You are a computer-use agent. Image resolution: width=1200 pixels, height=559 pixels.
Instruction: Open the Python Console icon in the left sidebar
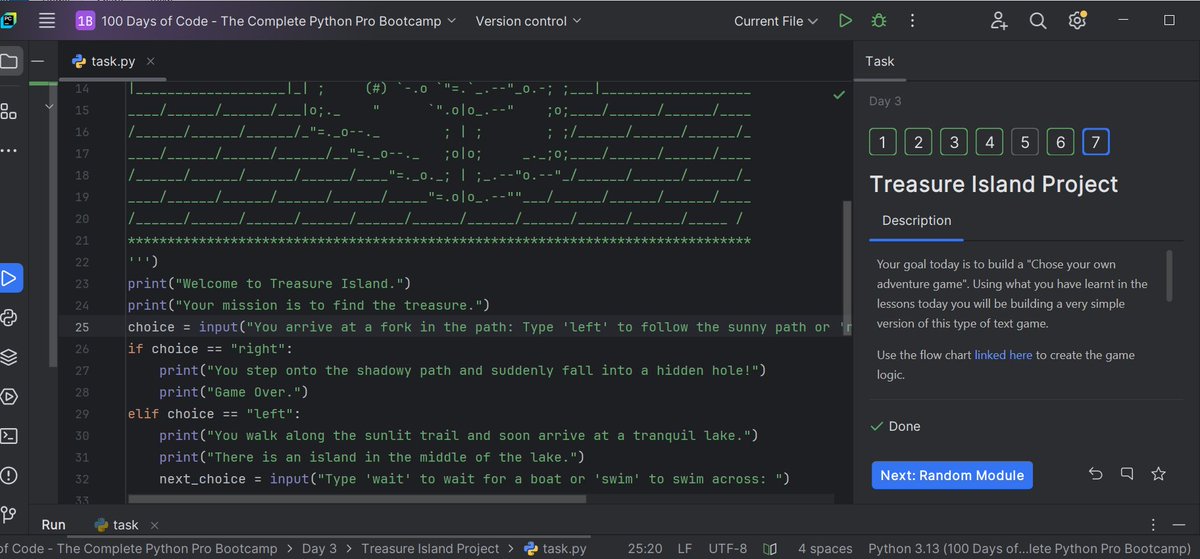coord(9,317)
